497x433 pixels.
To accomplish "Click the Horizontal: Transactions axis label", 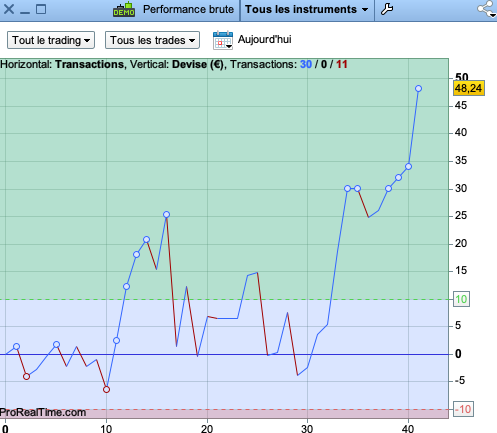I will pyautogui.click(x=62, y=64).
